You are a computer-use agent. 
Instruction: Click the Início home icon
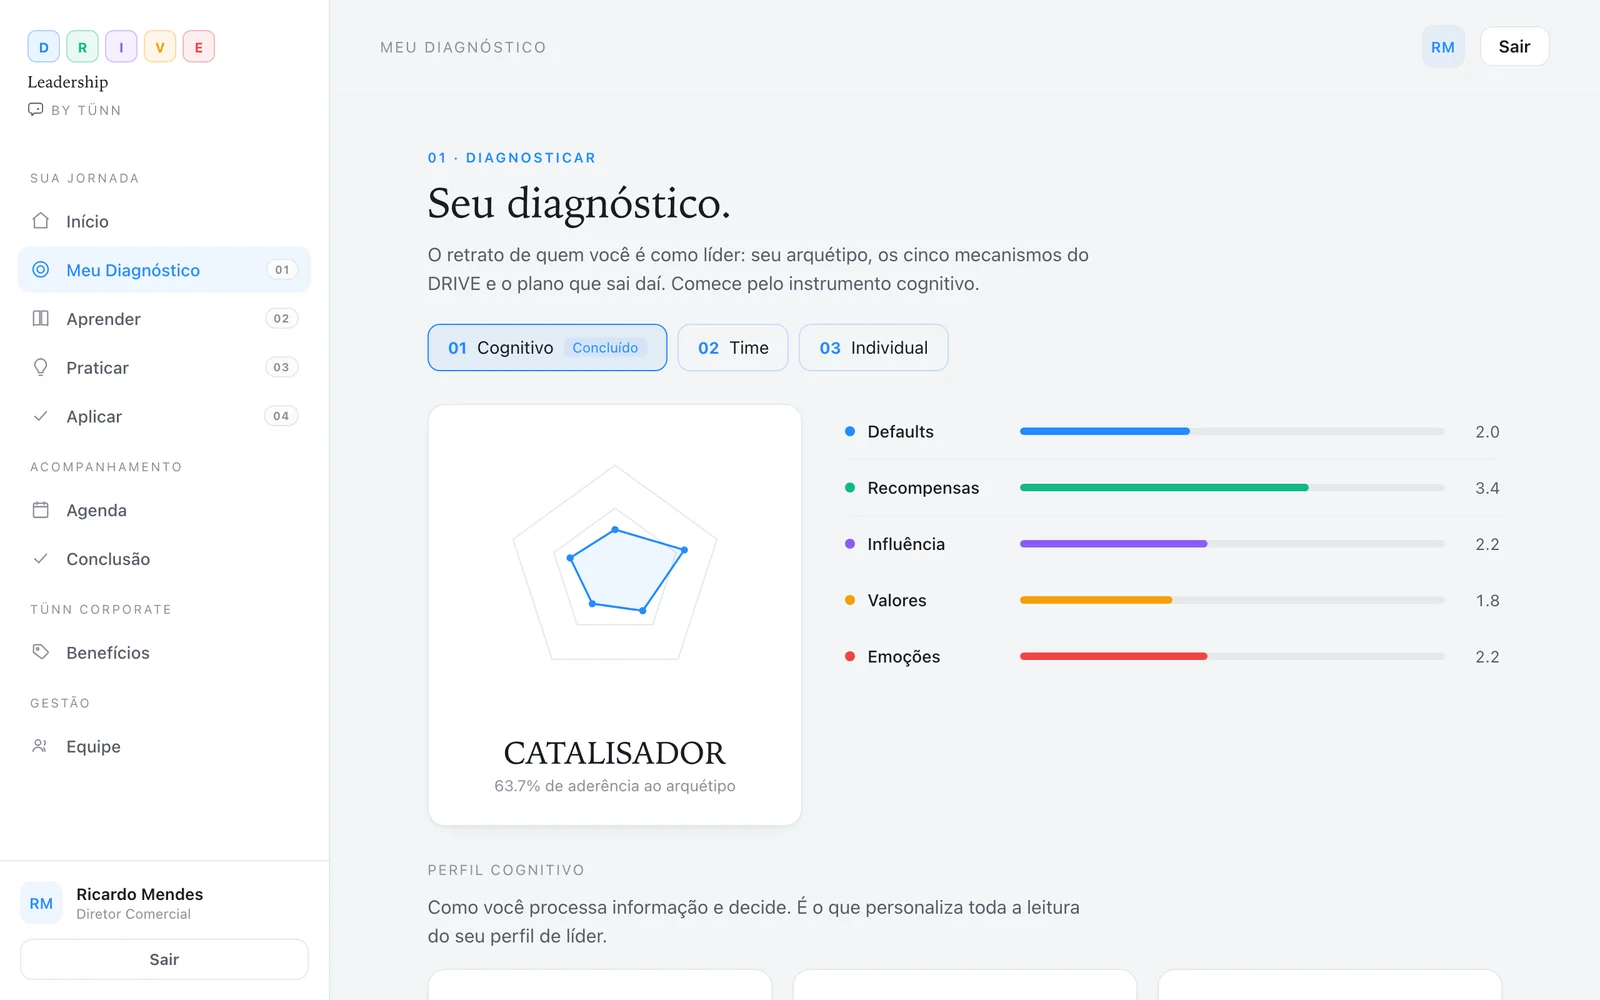click(41, 221)
